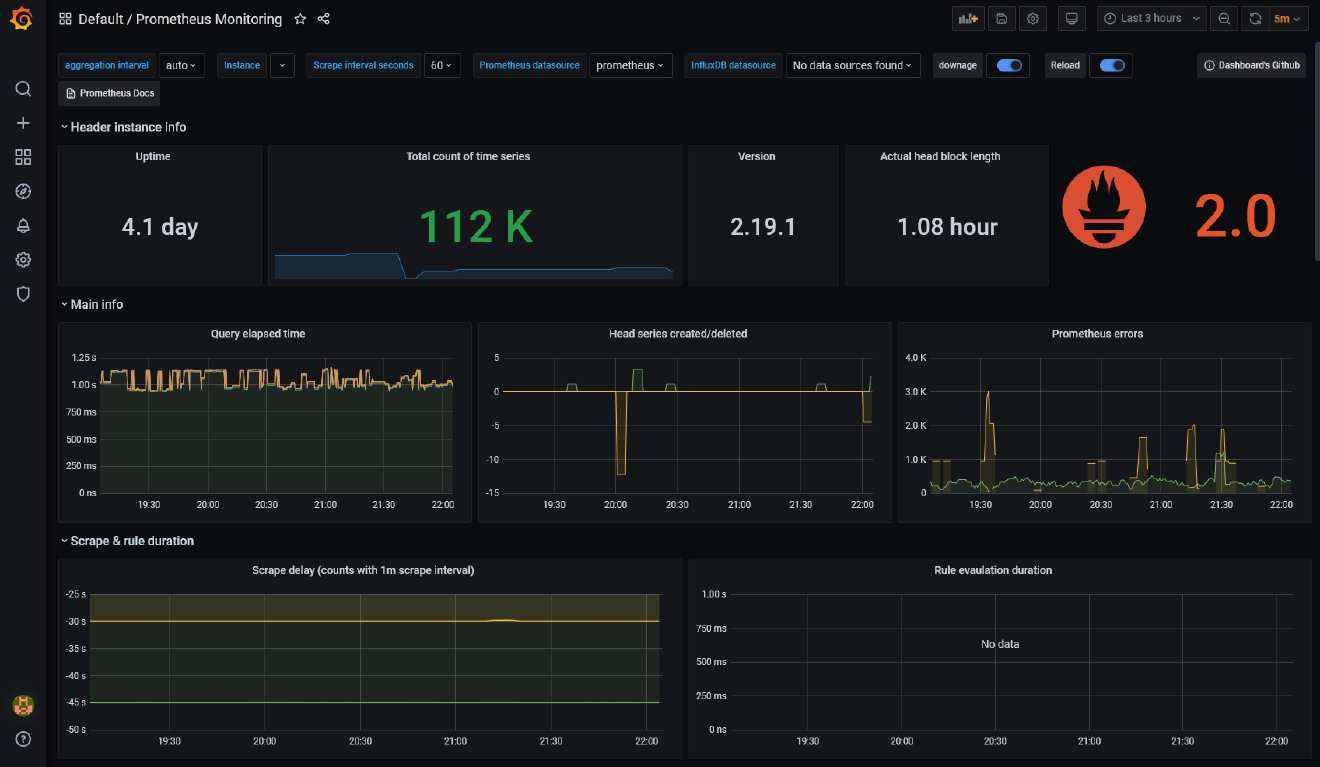
Task: Collapse the Main info row
Action: click(x=91, y=303)
